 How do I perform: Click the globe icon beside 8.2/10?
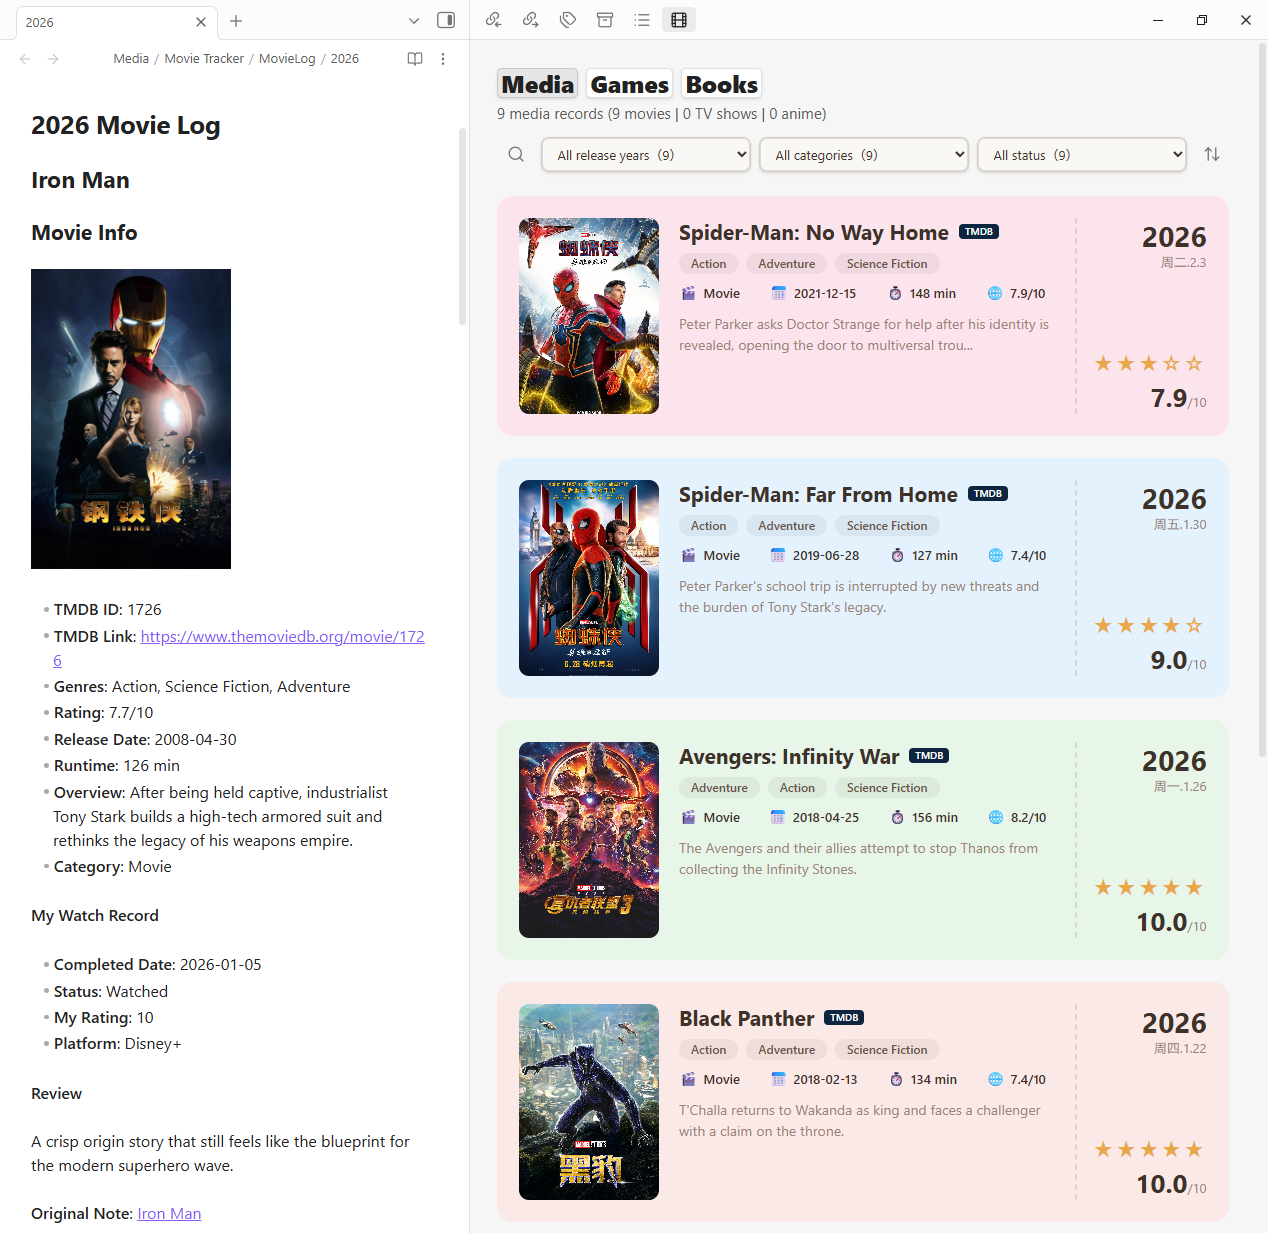(996, 817)
